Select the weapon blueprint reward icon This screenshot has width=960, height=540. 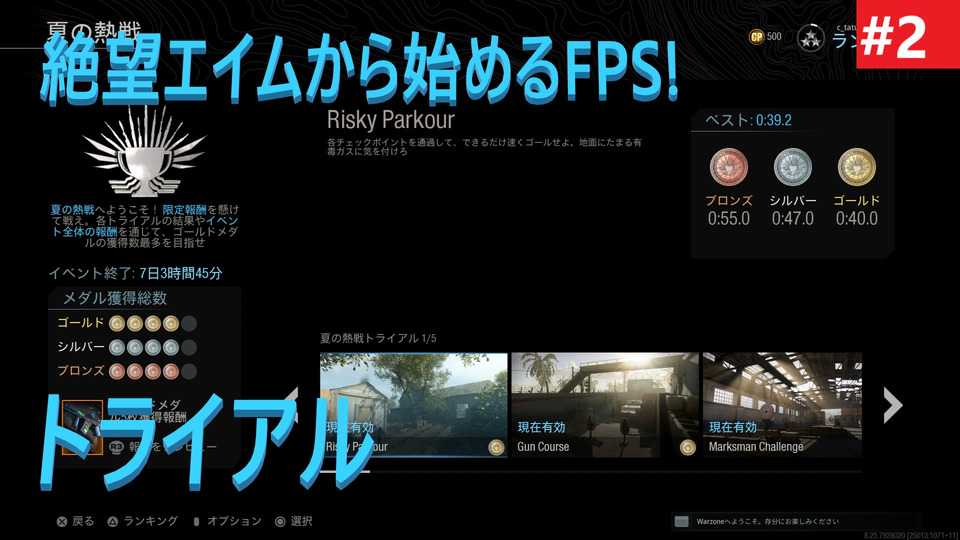[x=82, y=427]
